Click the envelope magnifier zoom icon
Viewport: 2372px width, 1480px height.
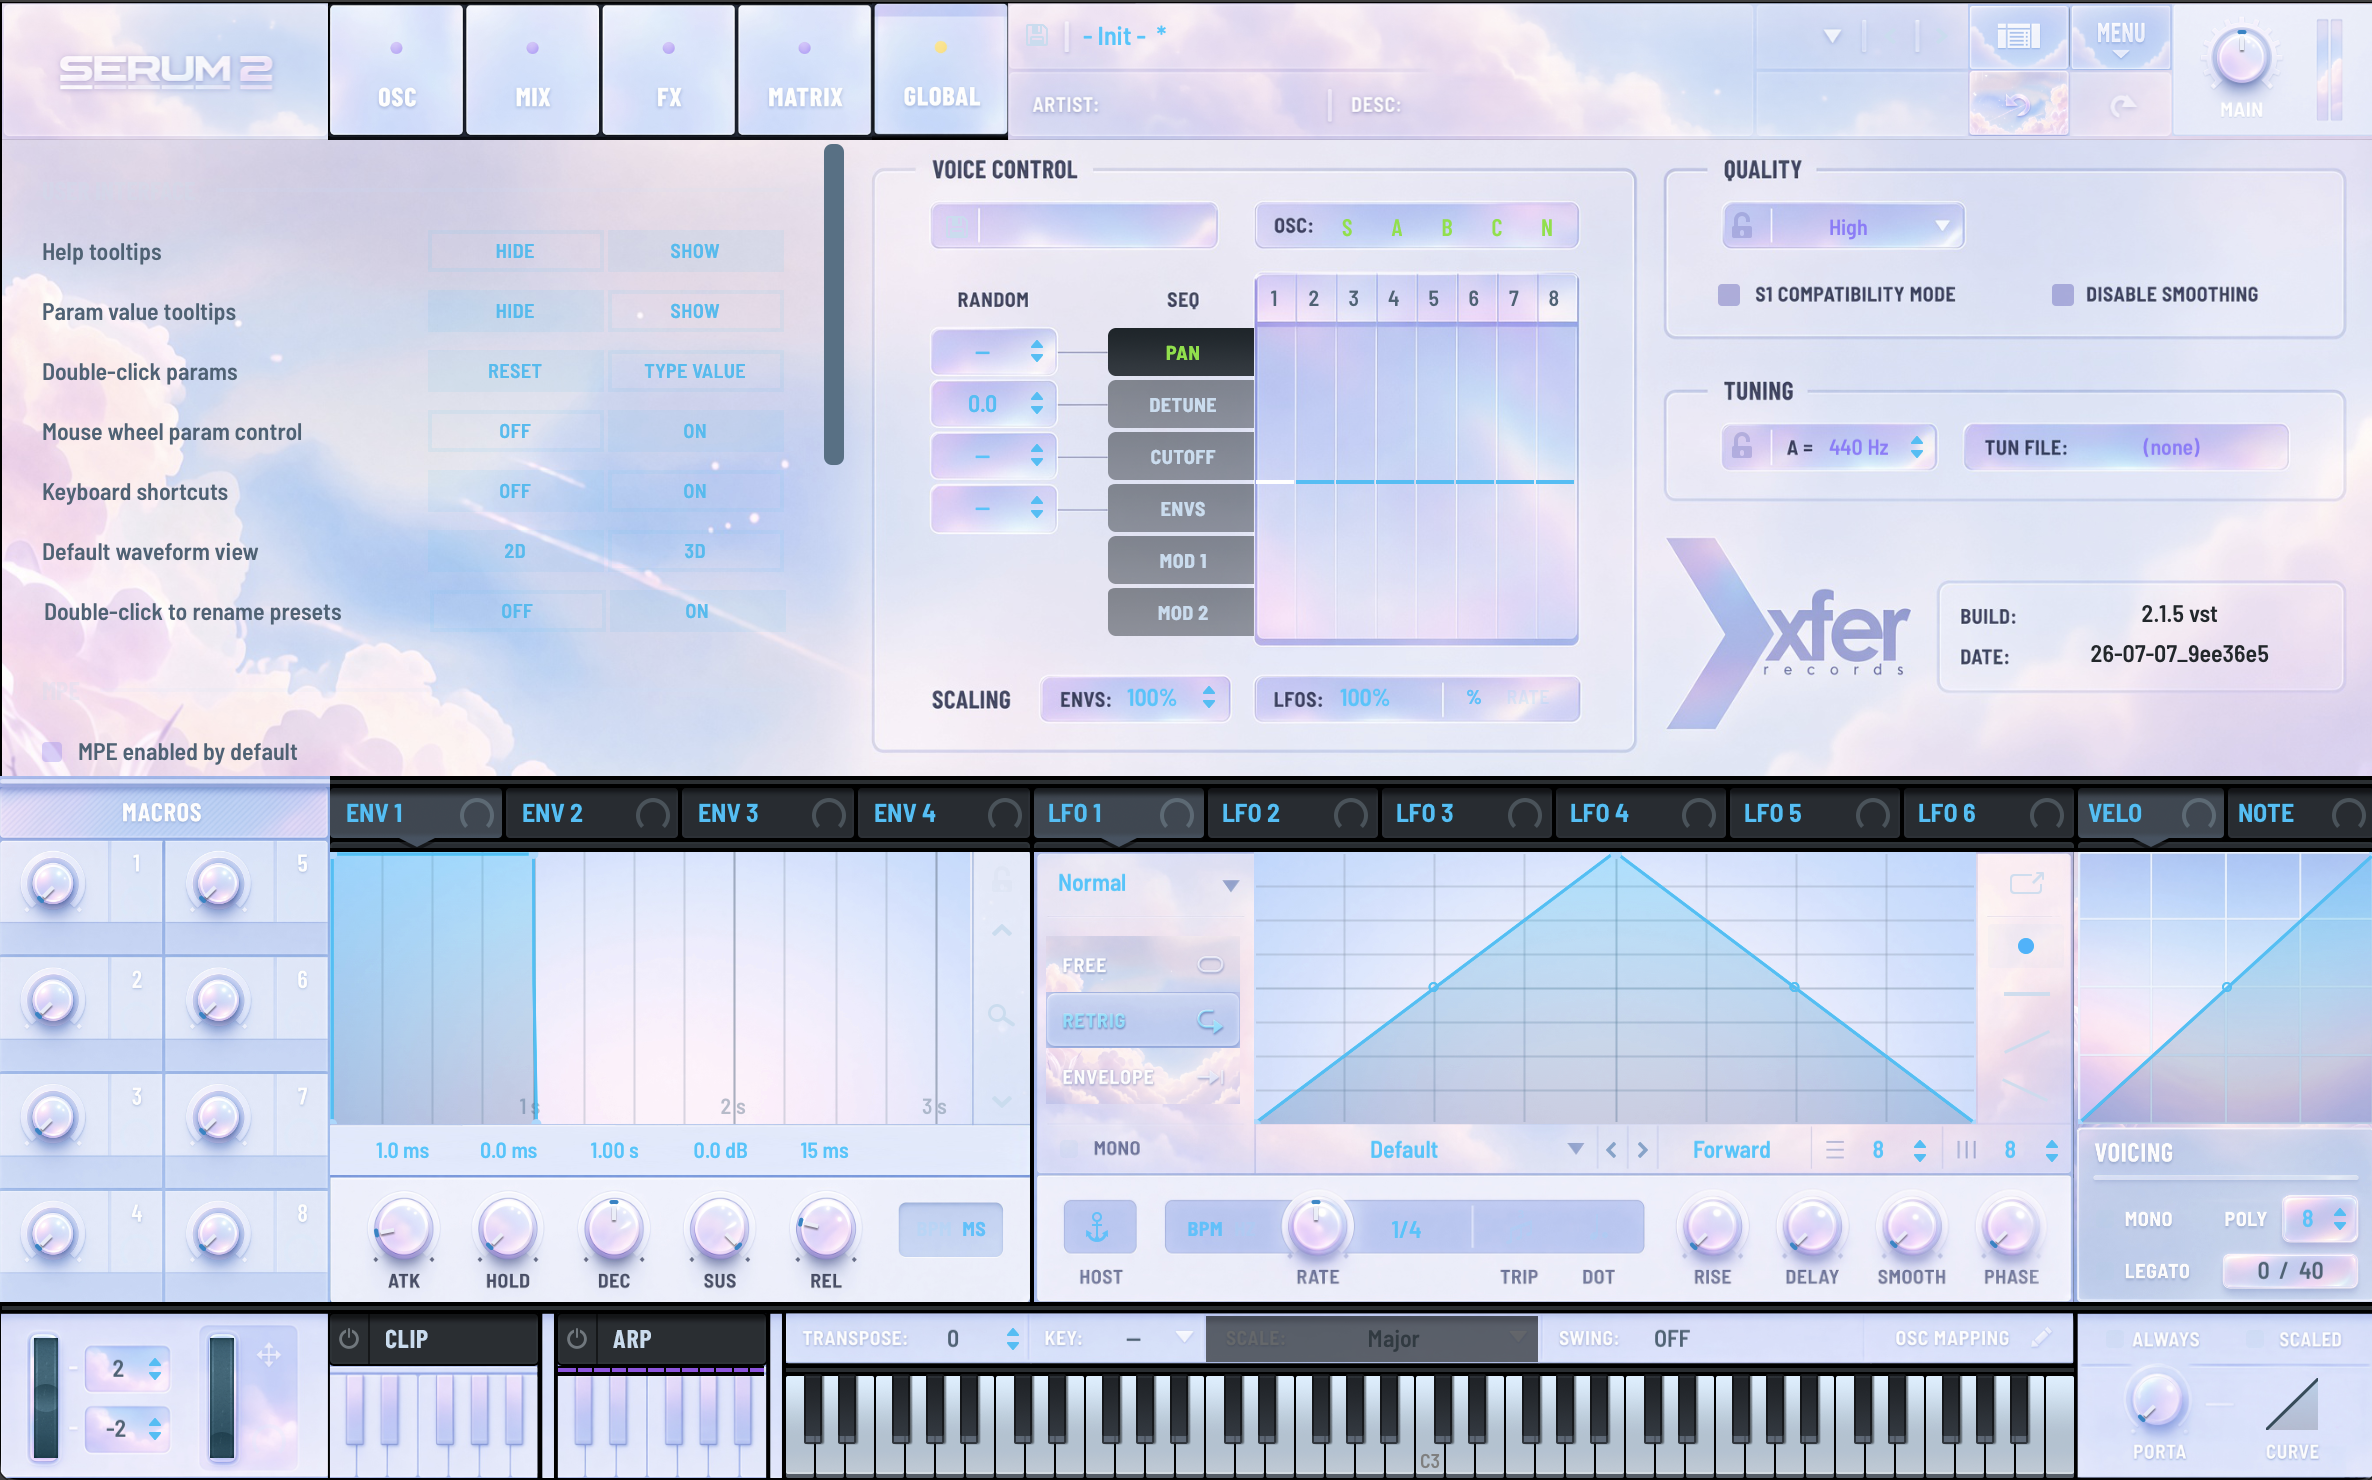[x=1001, y=1017]
